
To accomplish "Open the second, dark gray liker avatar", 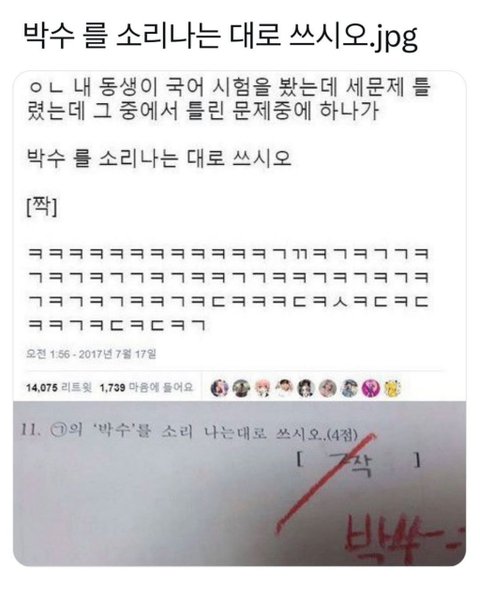I will 241,388.
